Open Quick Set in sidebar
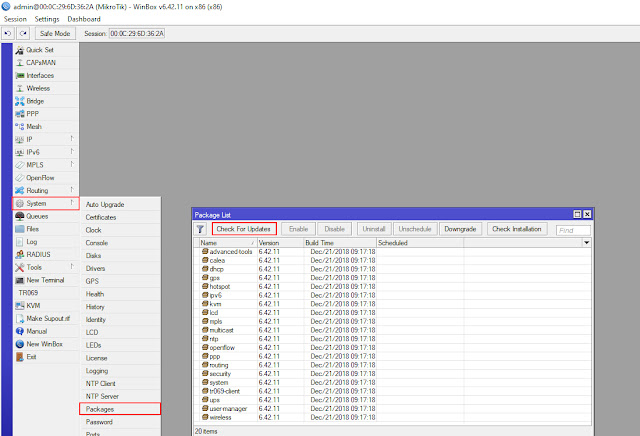 (x=46, y=50)
